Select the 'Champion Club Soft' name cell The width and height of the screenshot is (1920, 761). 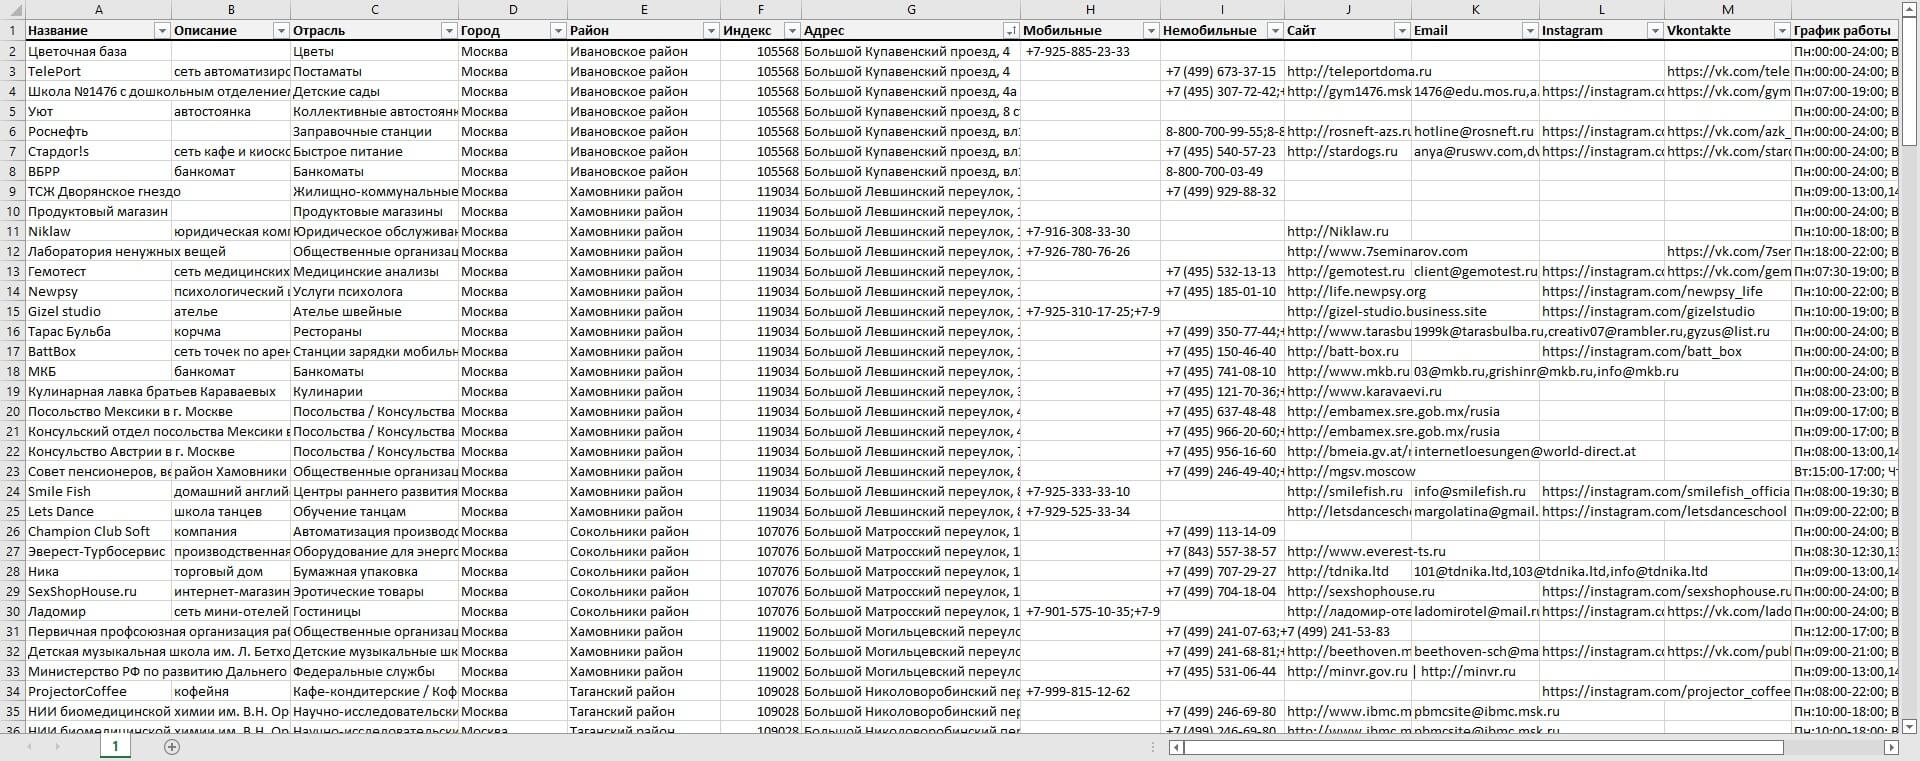tap(98, 531)
